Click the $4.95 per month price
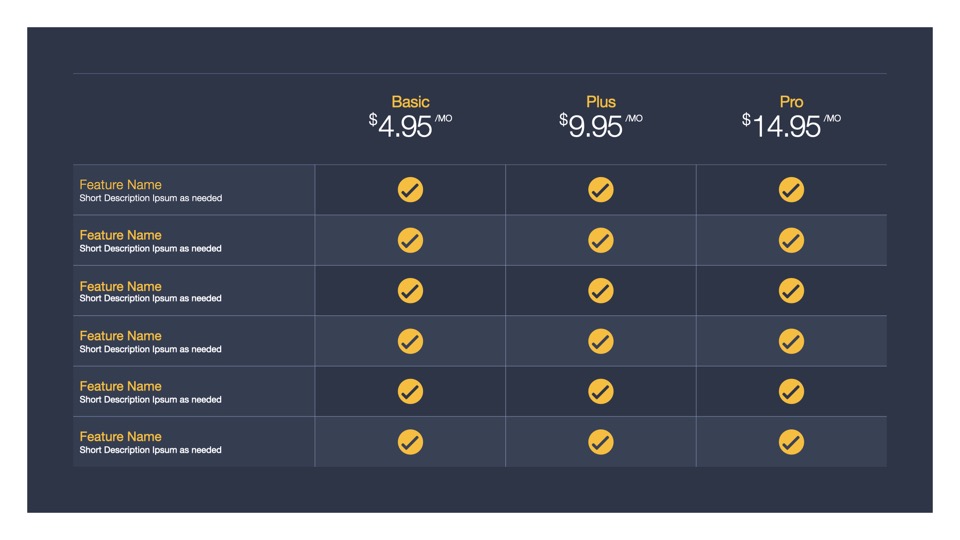 tap(409, 126)
